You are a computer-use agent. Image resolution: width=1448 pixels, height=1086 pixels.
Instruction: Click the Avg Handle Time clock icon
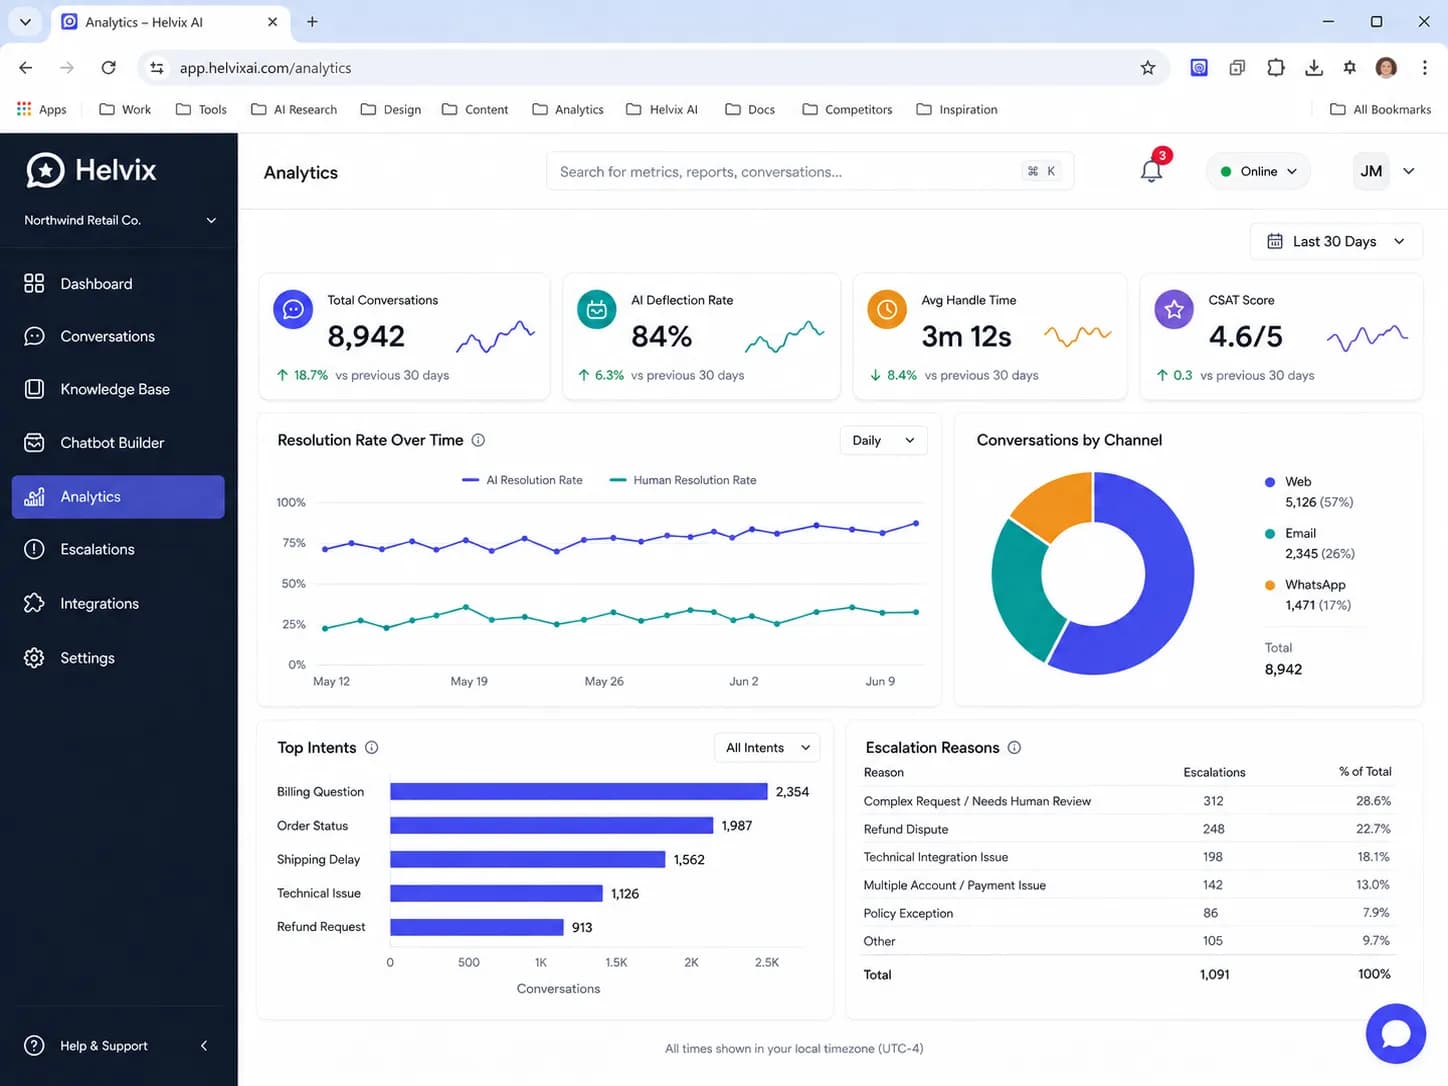point(886,310)
